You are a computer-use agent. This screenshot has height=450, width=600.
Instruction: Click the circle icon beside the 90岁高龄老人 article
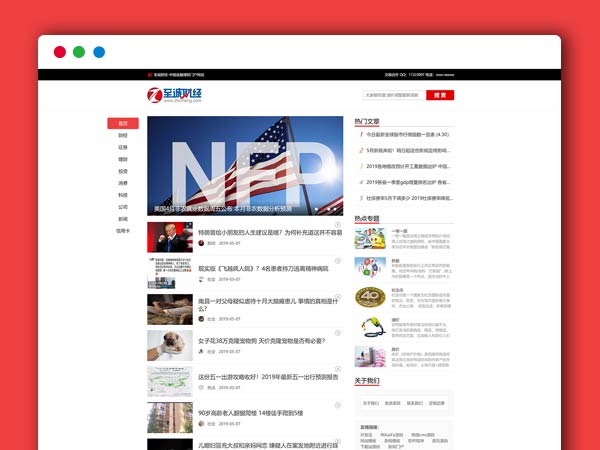[338, 405]
